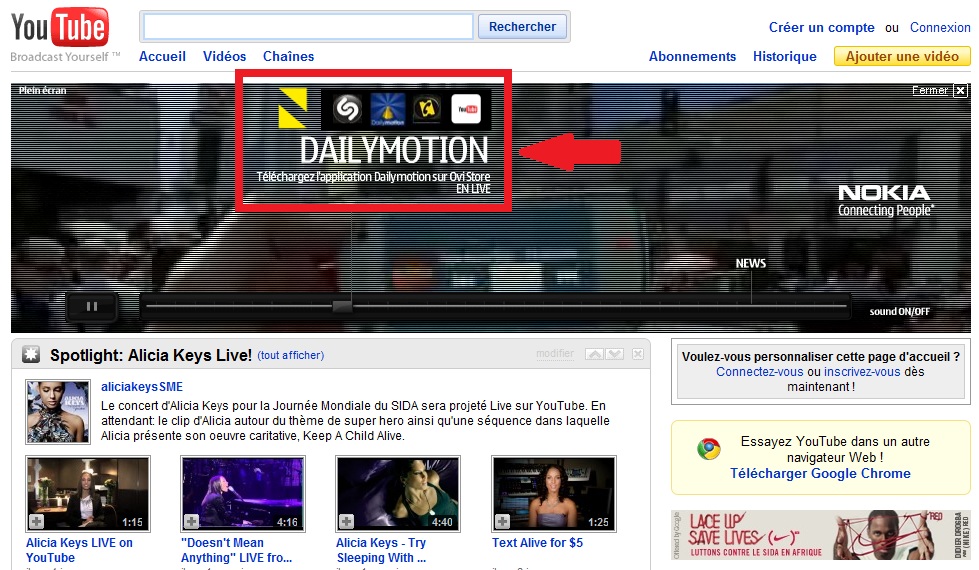Focus the YouTube search field

pos(308,27)
